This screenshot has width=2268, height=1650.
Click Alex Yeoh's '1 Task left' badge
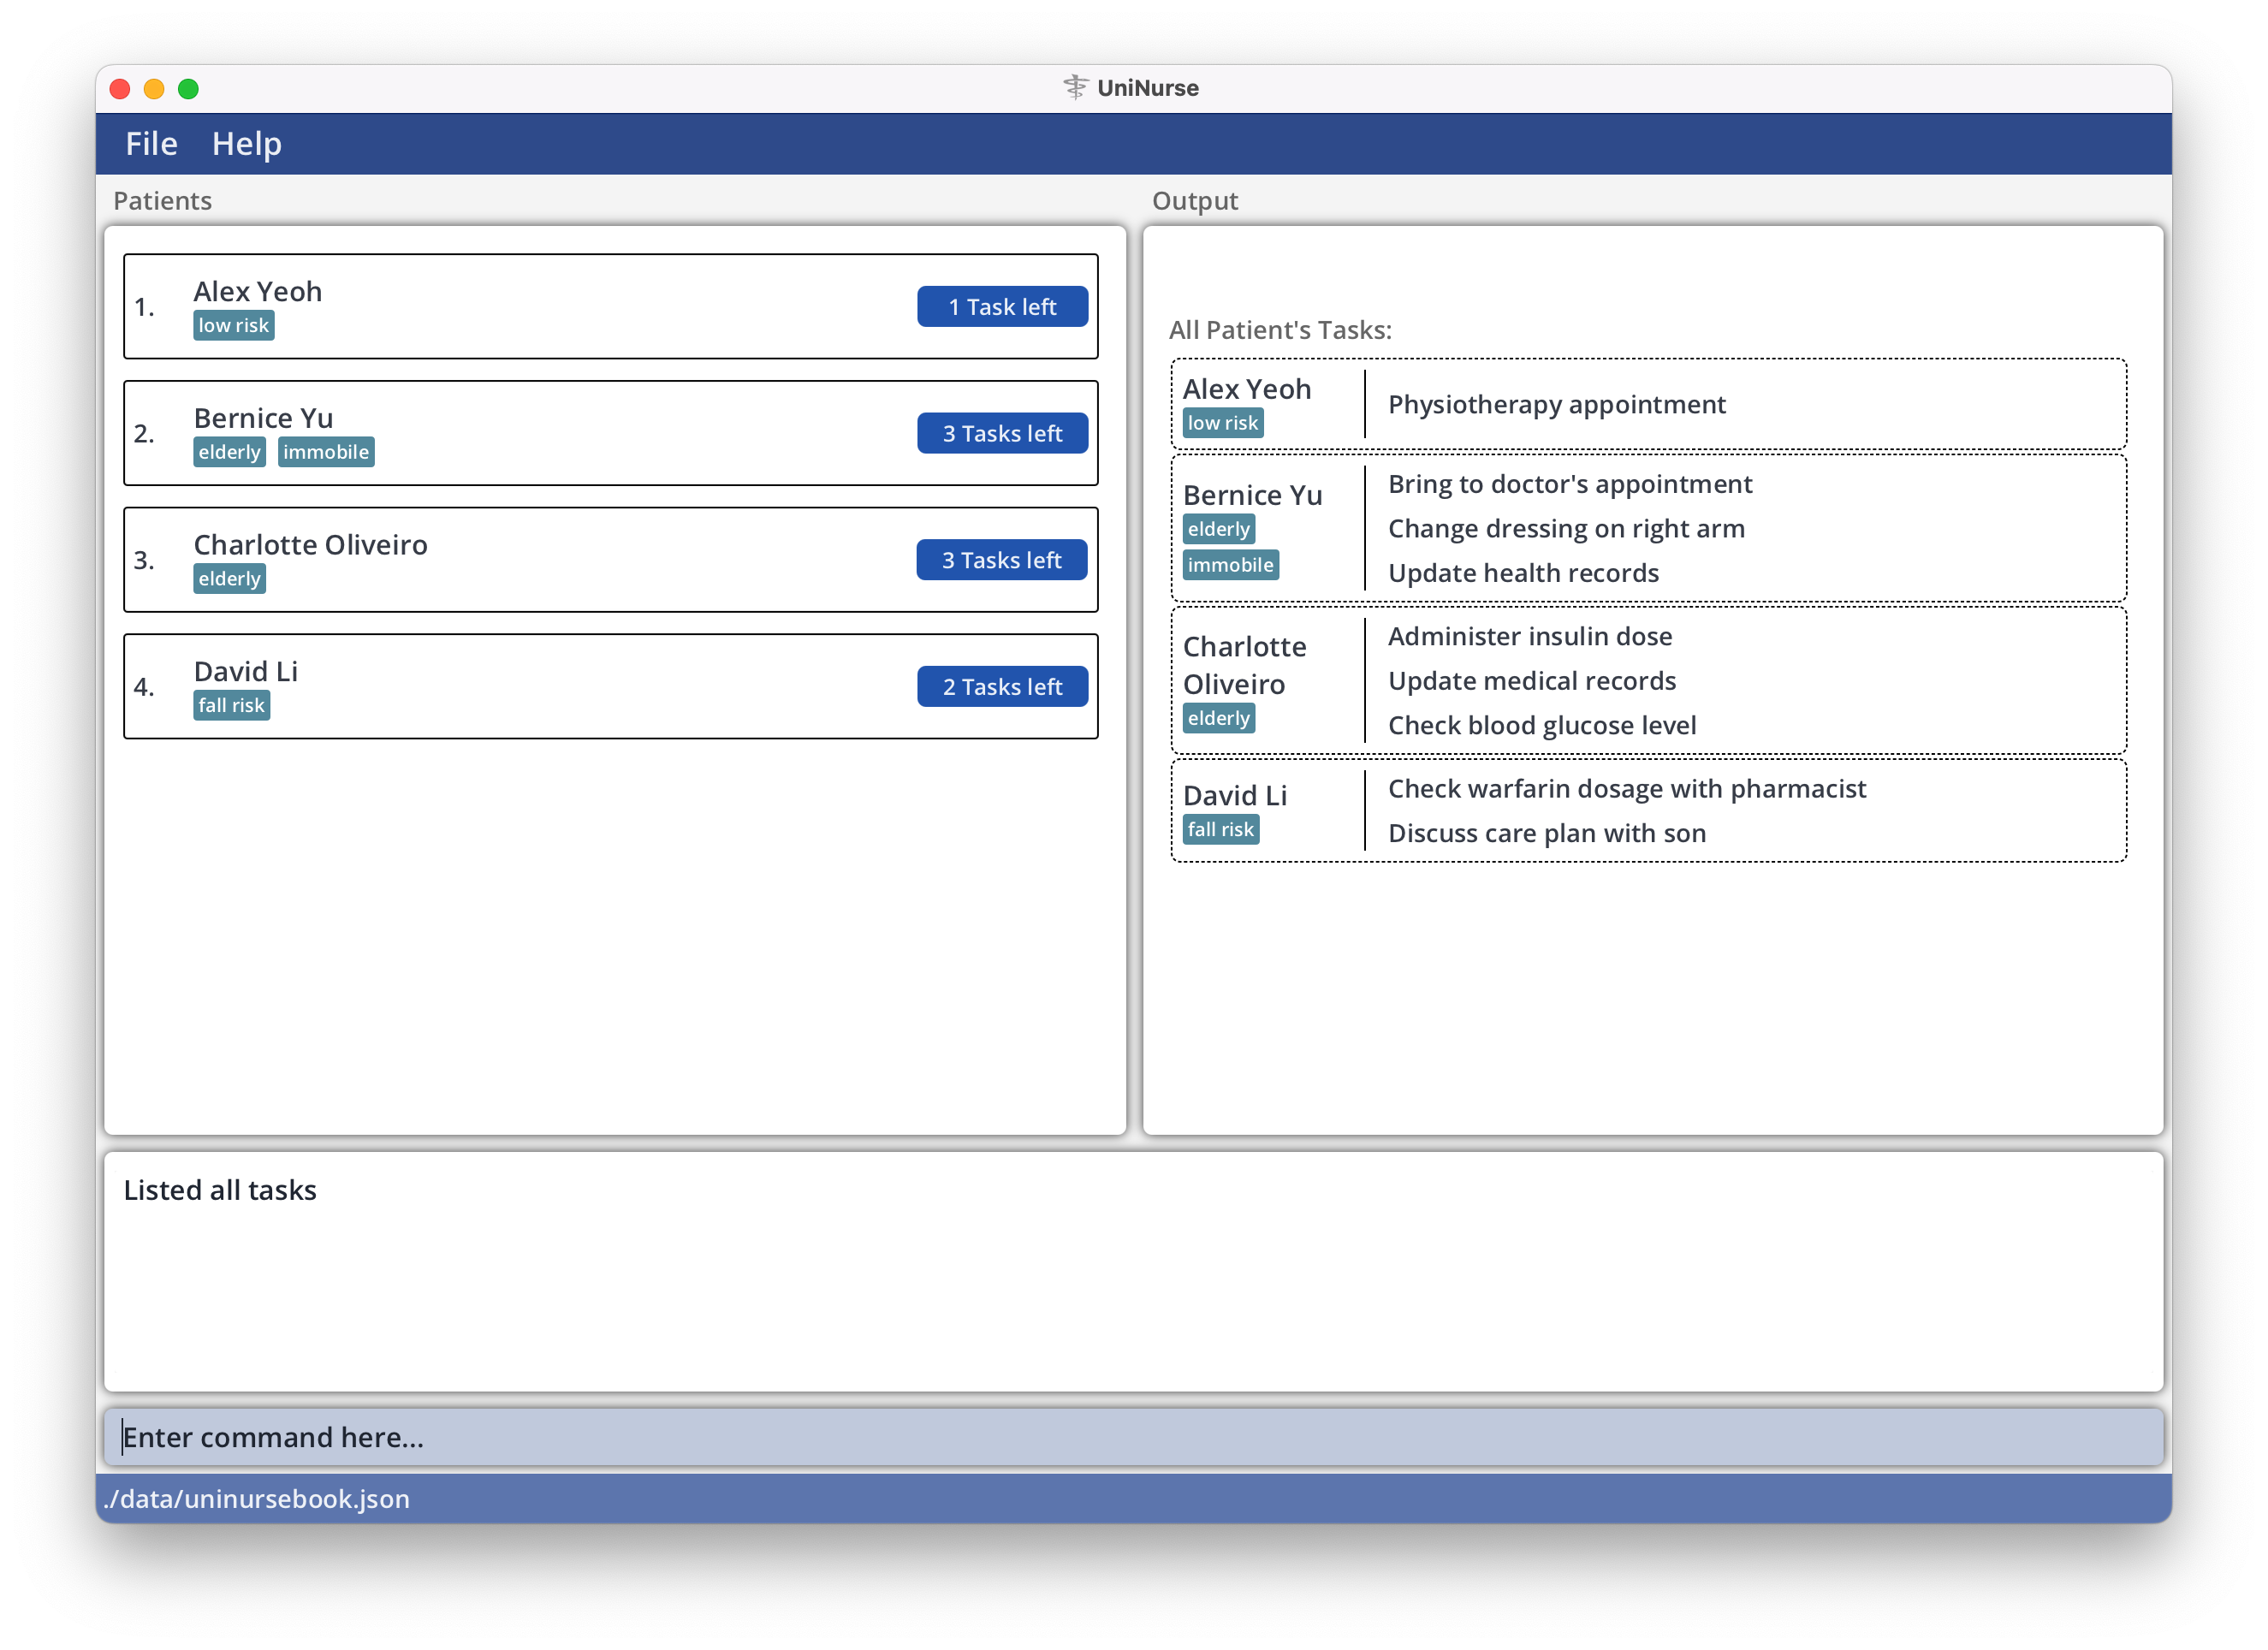click(x=1002, y=307)
